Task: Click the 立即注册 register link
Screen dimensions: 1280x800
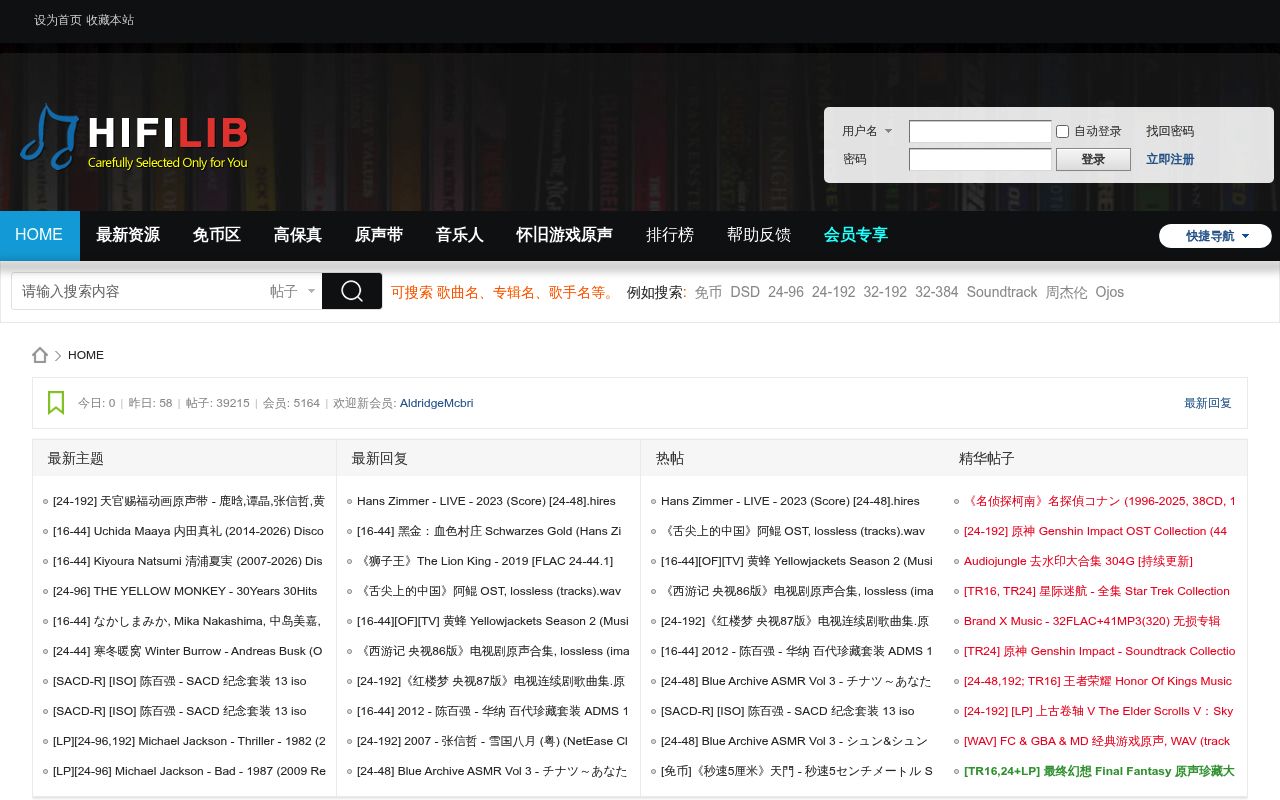Action: 1170,159
